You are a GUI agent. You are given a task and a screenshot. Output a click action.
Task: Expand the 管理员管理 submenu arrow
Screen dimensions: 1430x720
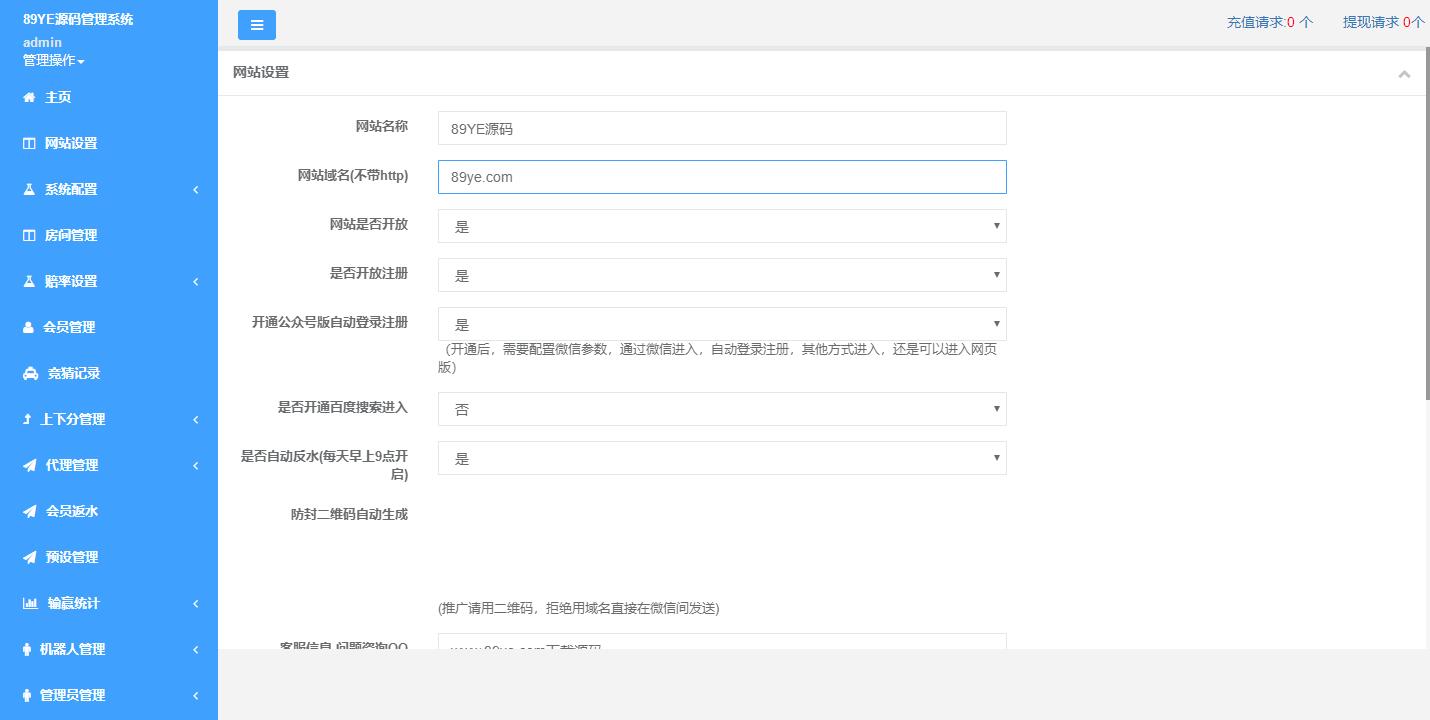pos(196,695)
